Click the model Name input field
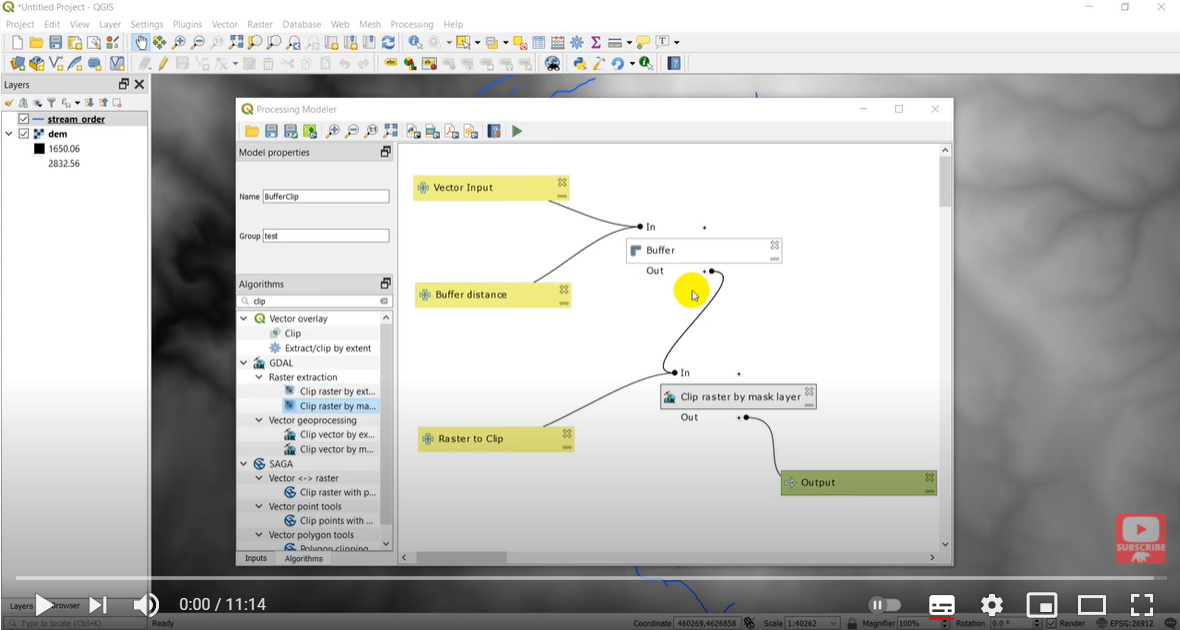 click(x=325, y=196)
